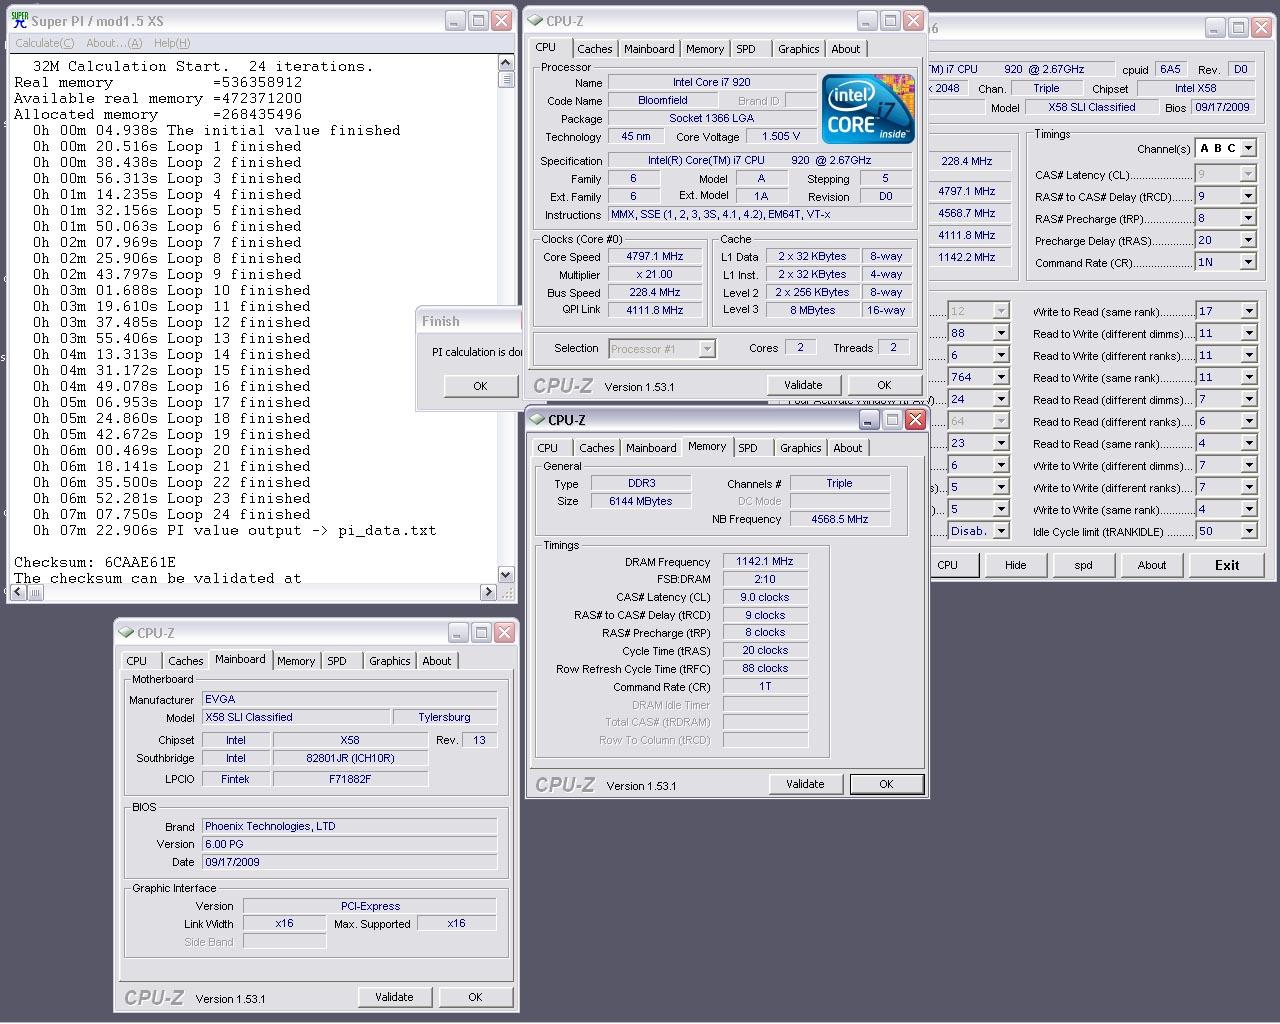Switch to the SPD tab in the CPU-Z CPU window
The height and width of the screenshot is (1024, 1280).
[x=746, y=49]
